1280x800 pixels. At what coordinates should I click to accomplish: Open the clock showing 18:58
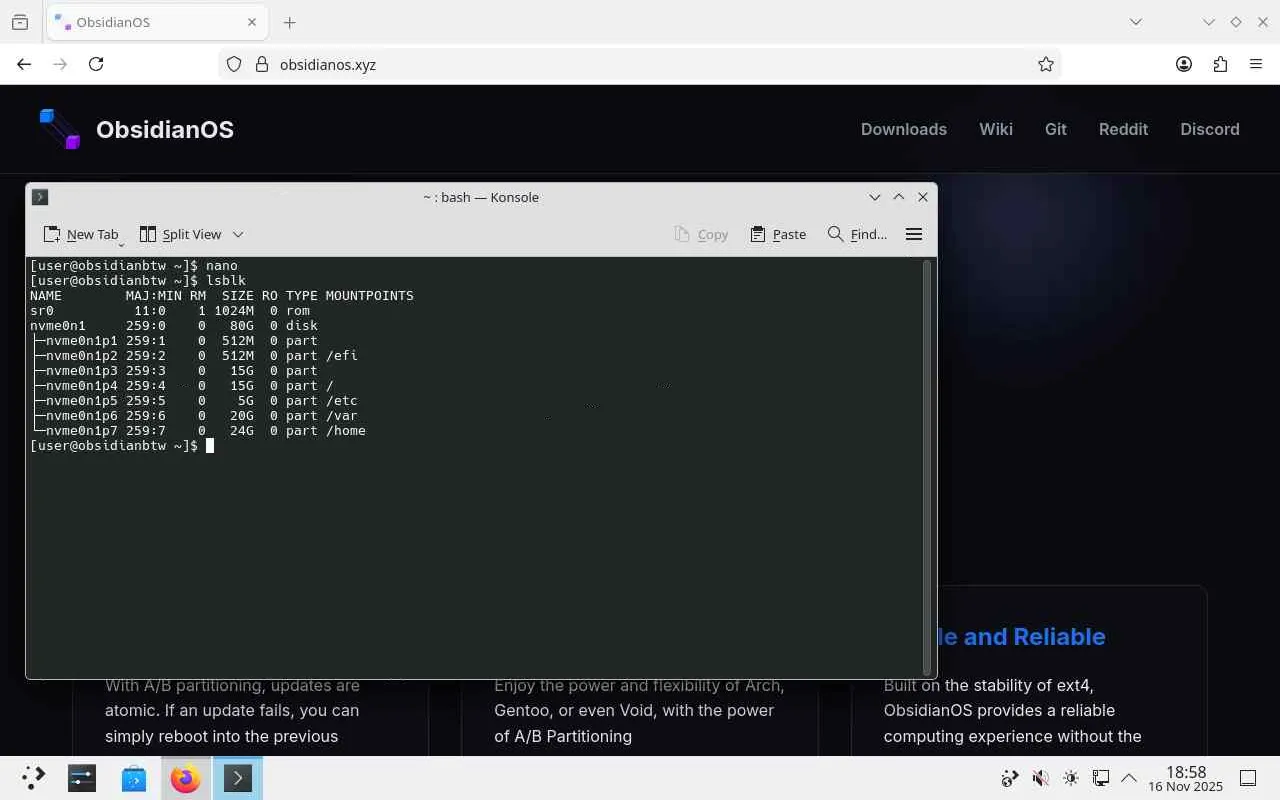pyautogui.click(x=1186, y=778)
